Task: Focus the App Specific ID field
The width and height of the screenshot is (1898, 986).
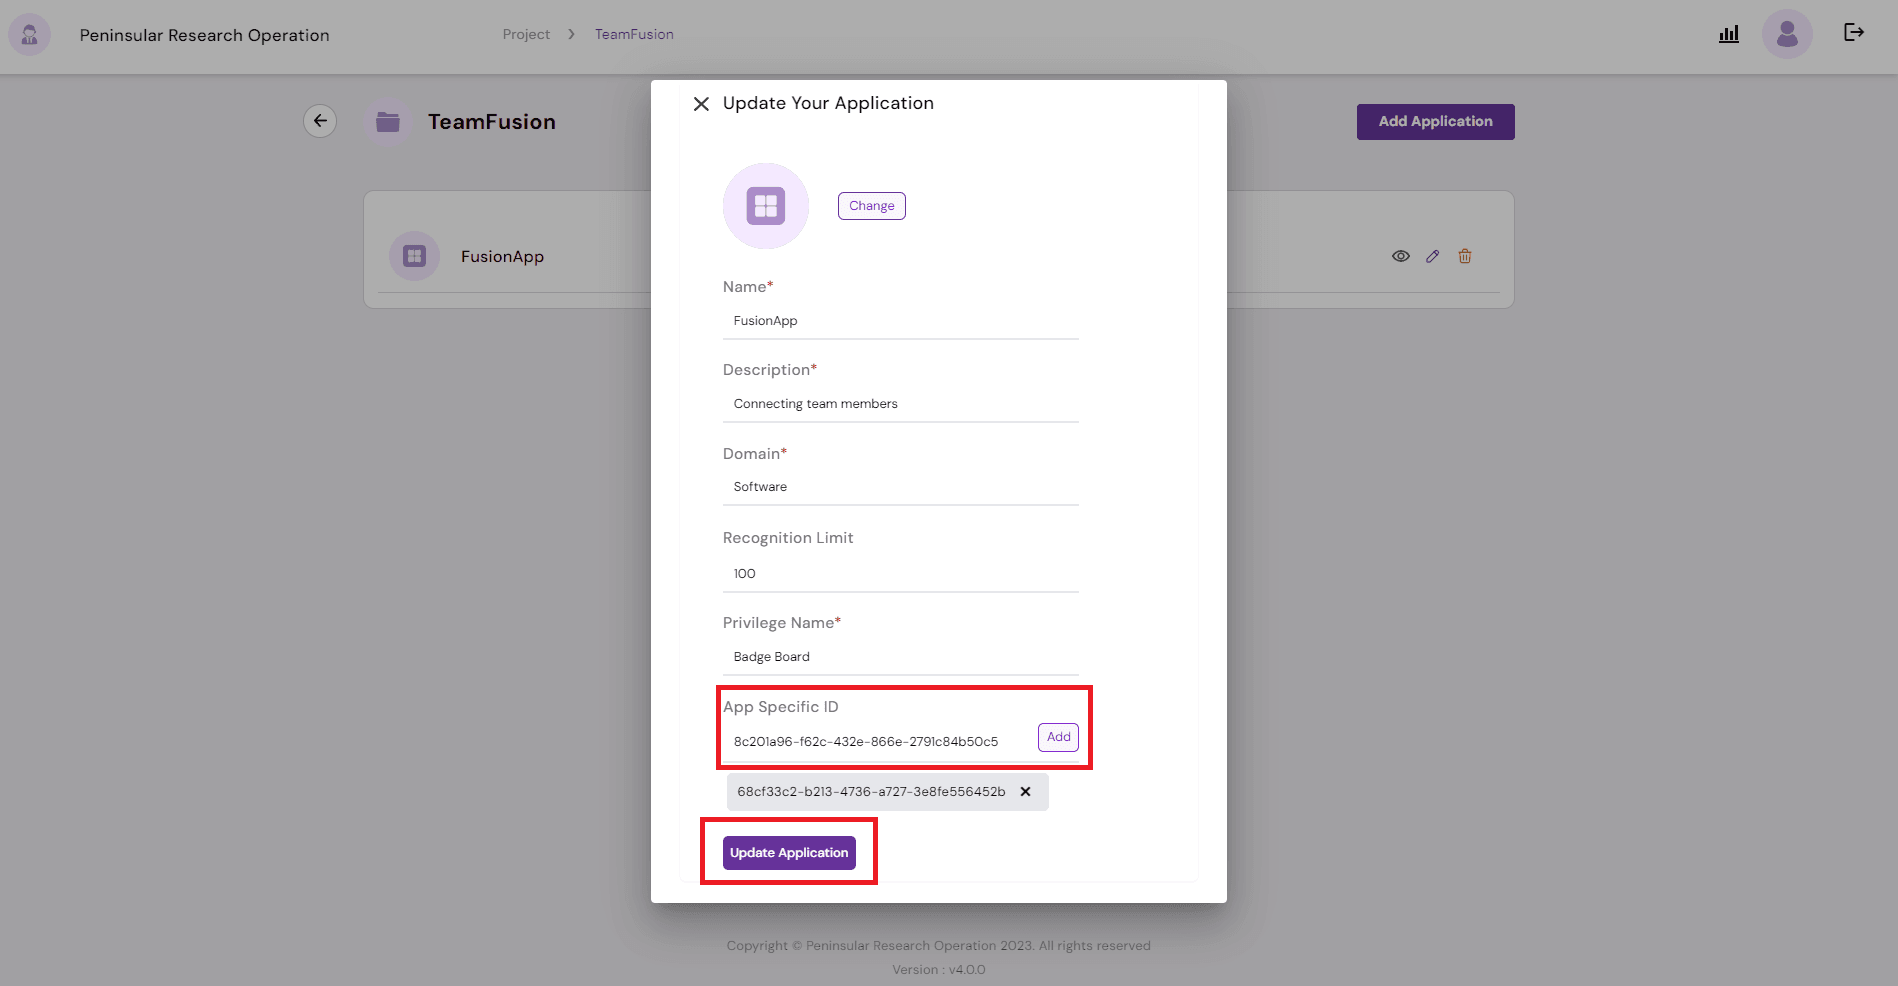Action: [x=878, y=742]
